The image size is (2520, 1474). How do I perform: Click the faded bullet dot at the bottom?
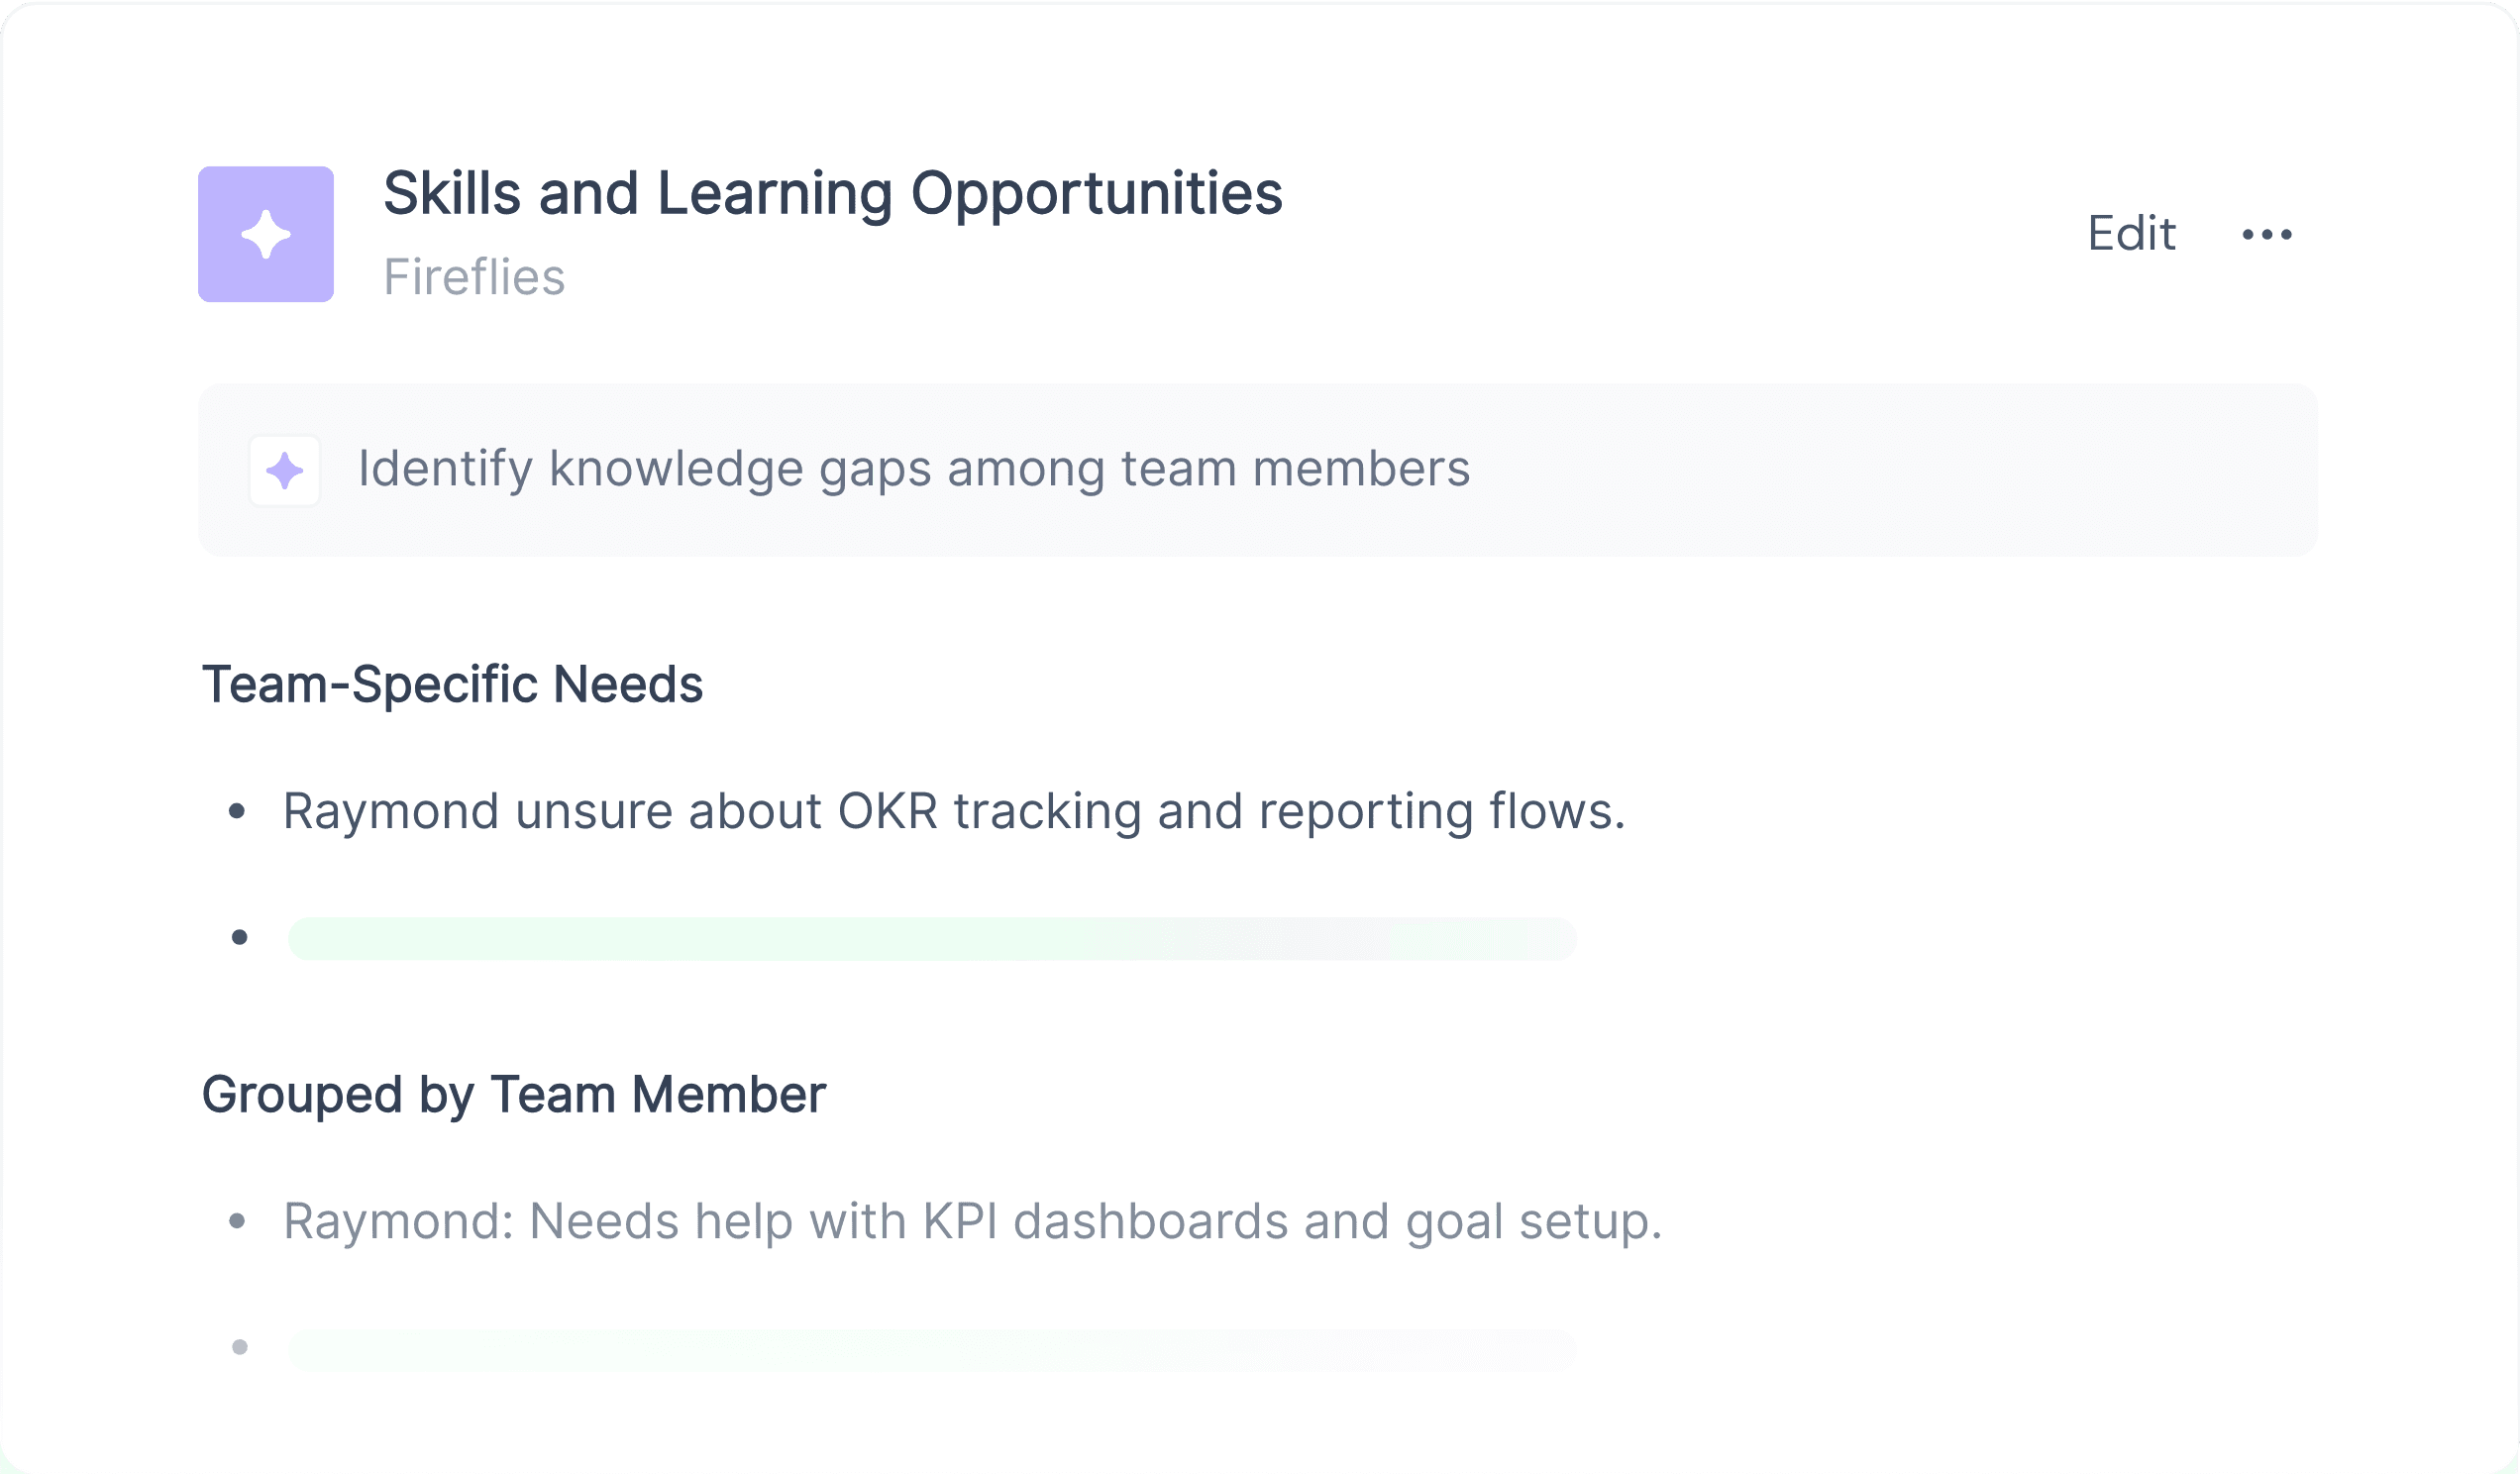[239, 1347]
